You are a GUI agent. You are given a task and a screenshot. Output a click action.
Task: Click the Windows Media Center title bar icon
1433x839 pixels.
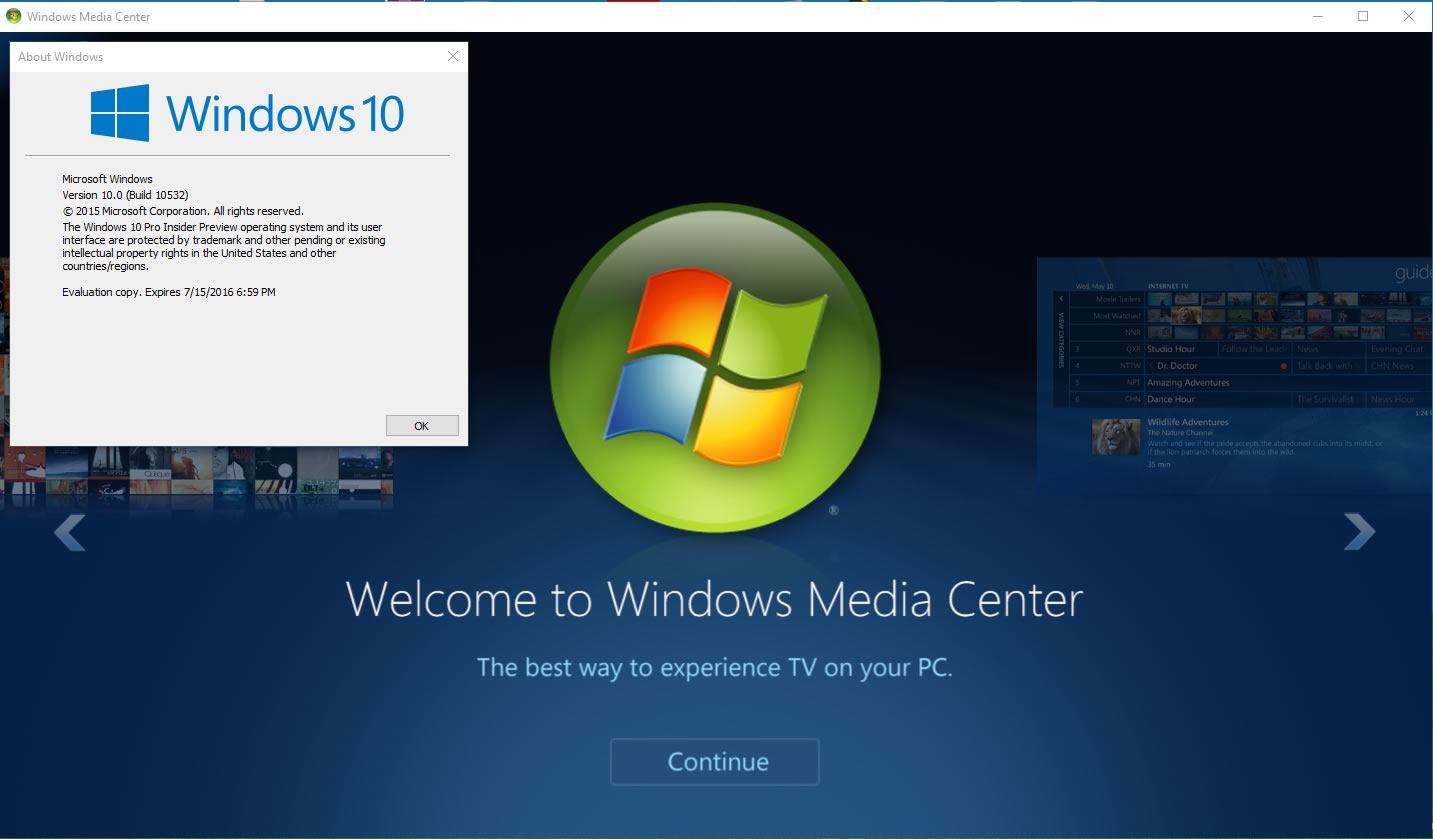(13, 16)
